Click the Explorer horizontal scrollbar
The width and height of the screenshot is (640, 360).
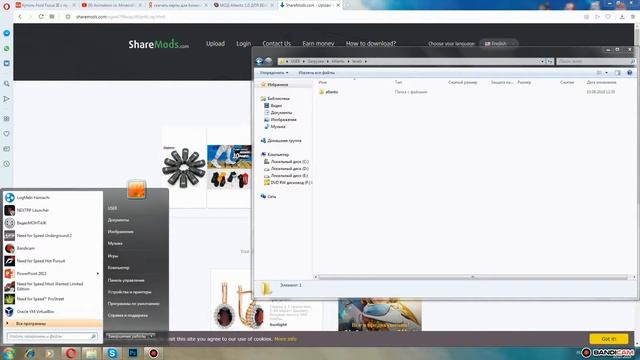(x=473, y=277)
